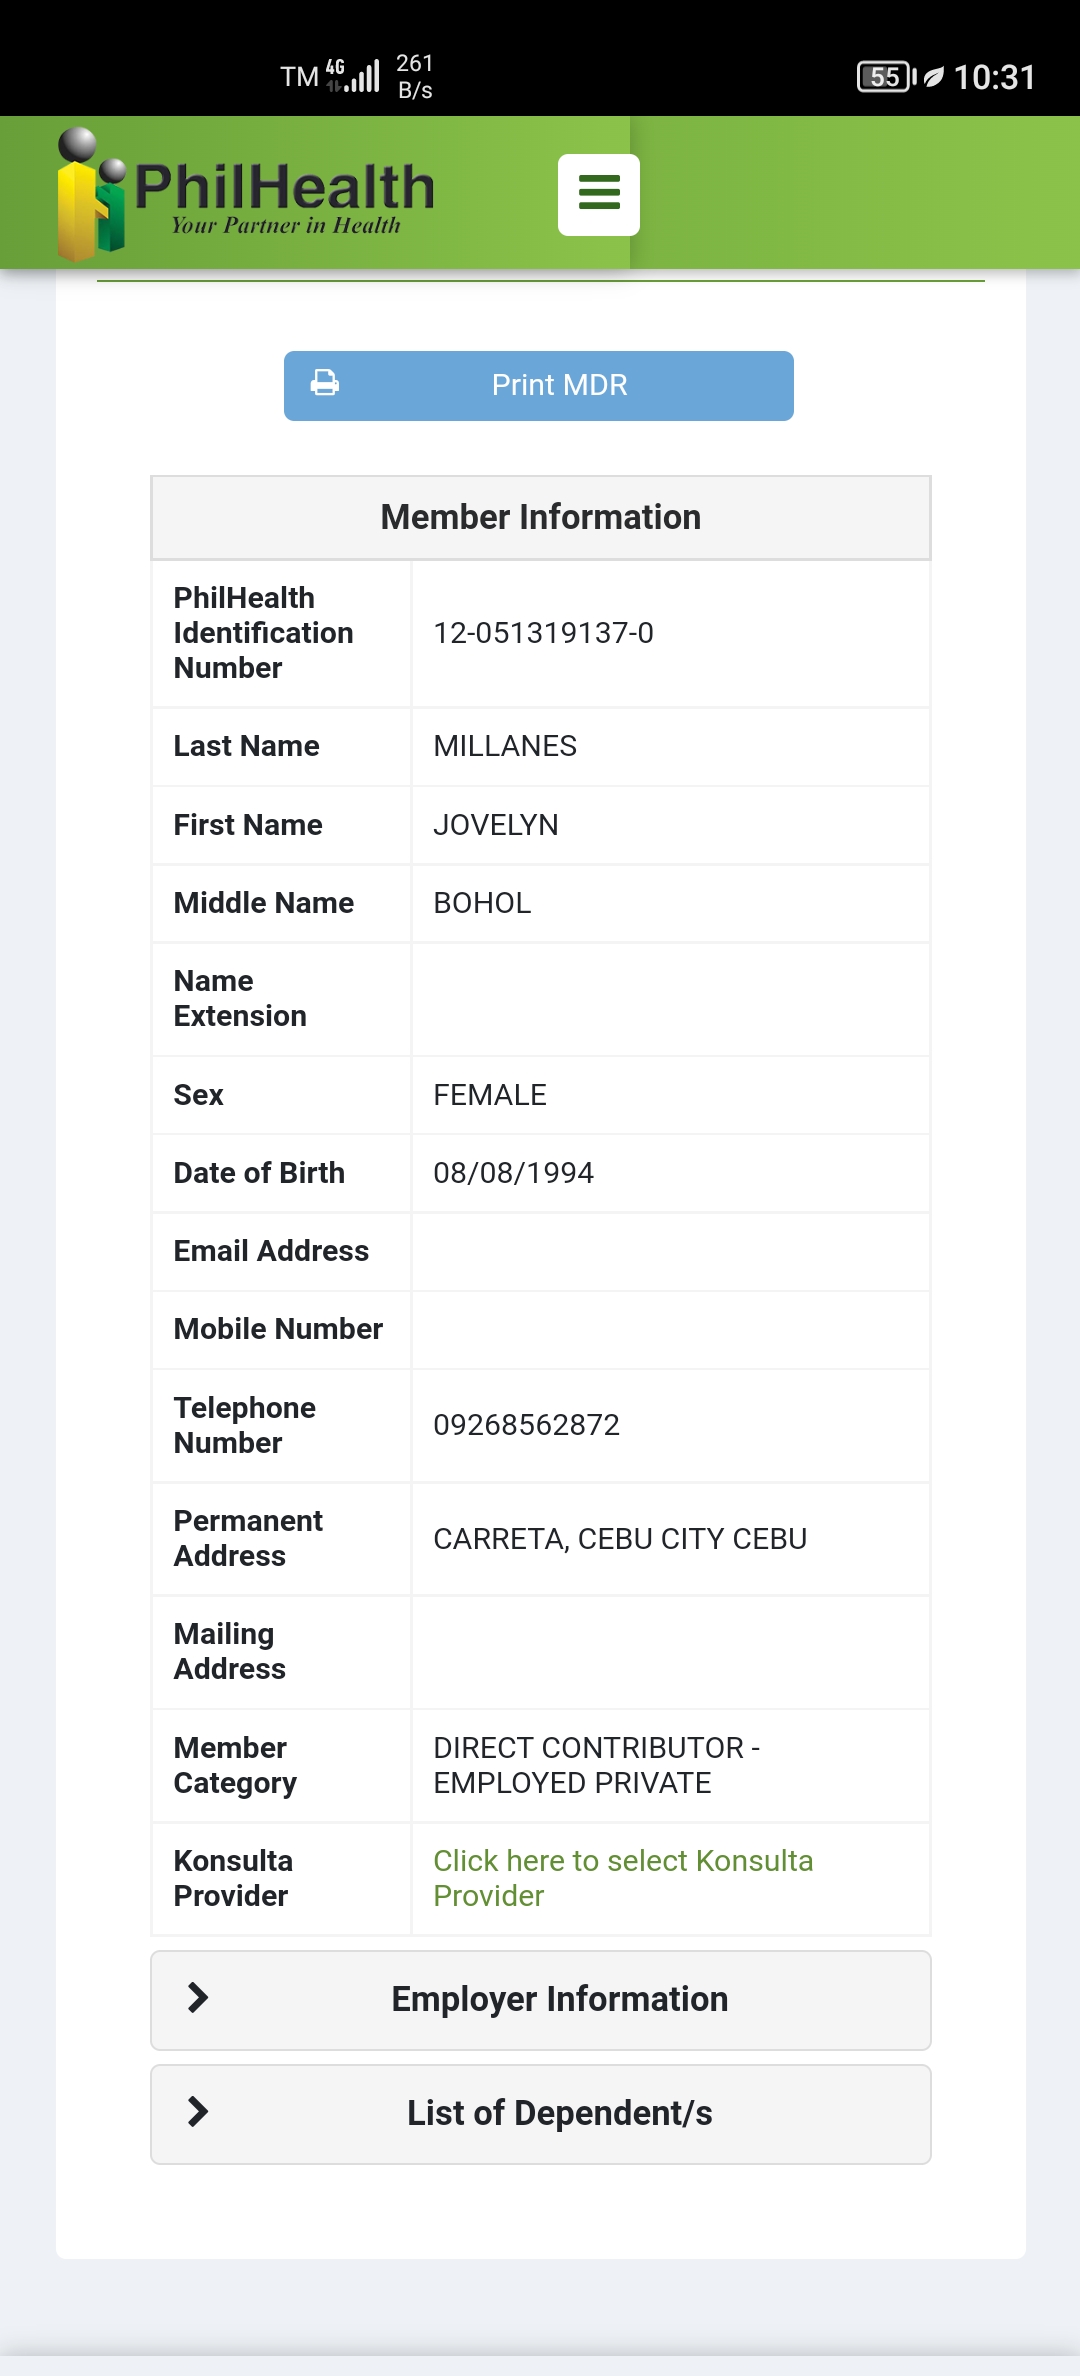Tap the Member Information header
The image size is (1080, 2376).
540,517
